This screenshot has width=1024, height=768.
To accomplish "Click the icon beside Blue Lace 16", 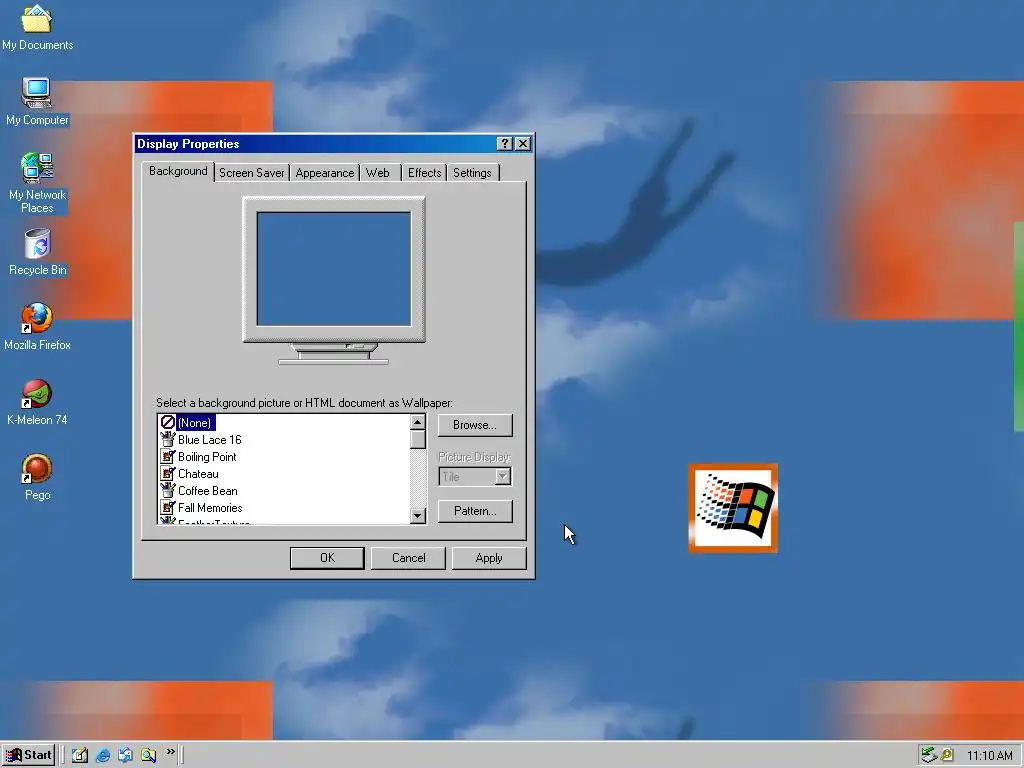I will (x=168, y=439).
